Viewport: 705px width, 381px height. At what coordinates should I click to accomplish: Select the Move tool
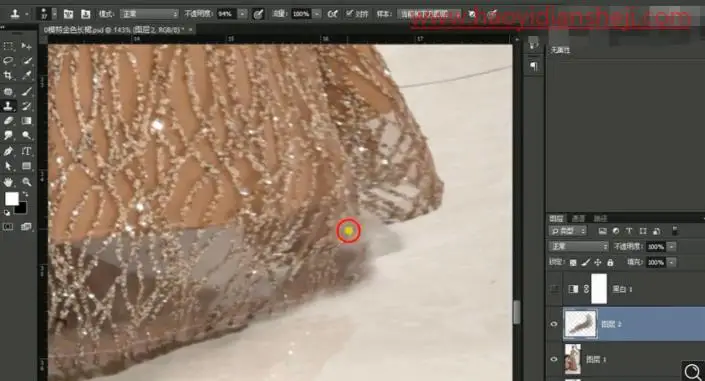[x=27, y=46]
